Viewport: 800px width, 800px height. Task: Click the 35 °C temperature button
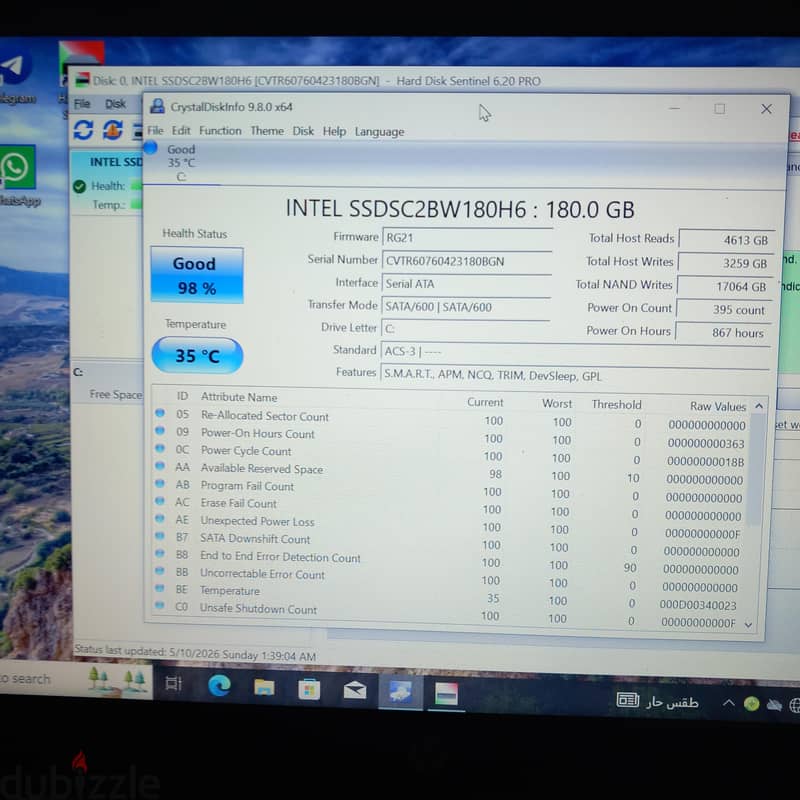click(197, 355)
